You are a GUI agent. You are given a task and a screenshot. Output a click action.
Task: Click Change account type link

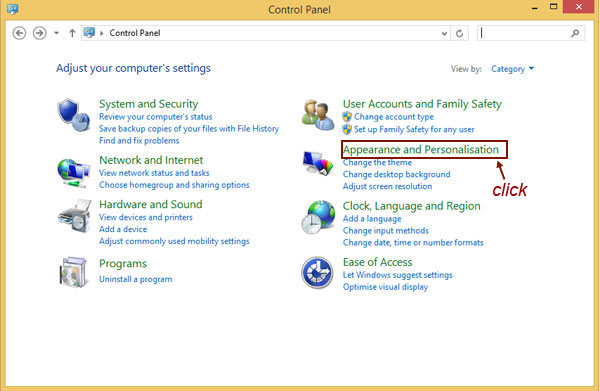coord(394,117)
